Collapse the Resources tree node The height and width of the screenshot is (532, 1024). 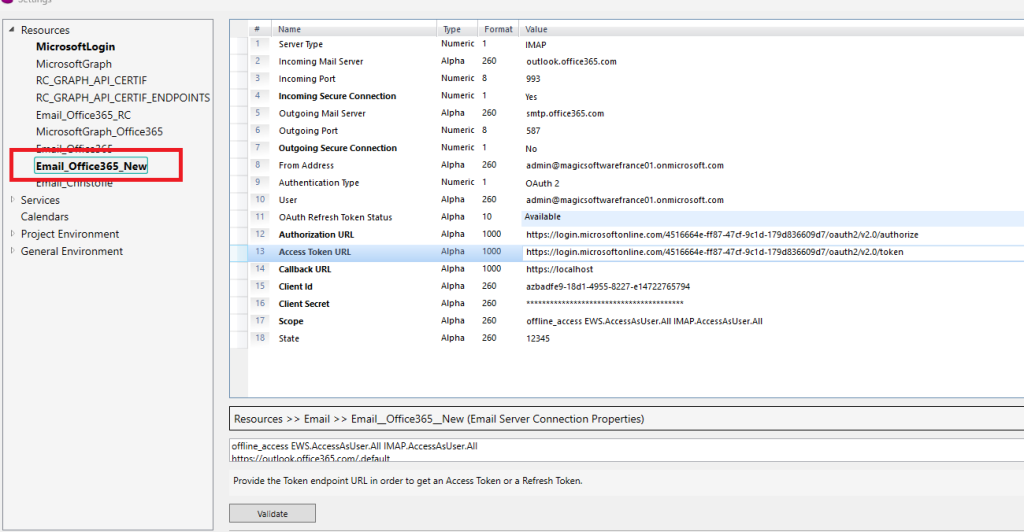click(12, 30)
